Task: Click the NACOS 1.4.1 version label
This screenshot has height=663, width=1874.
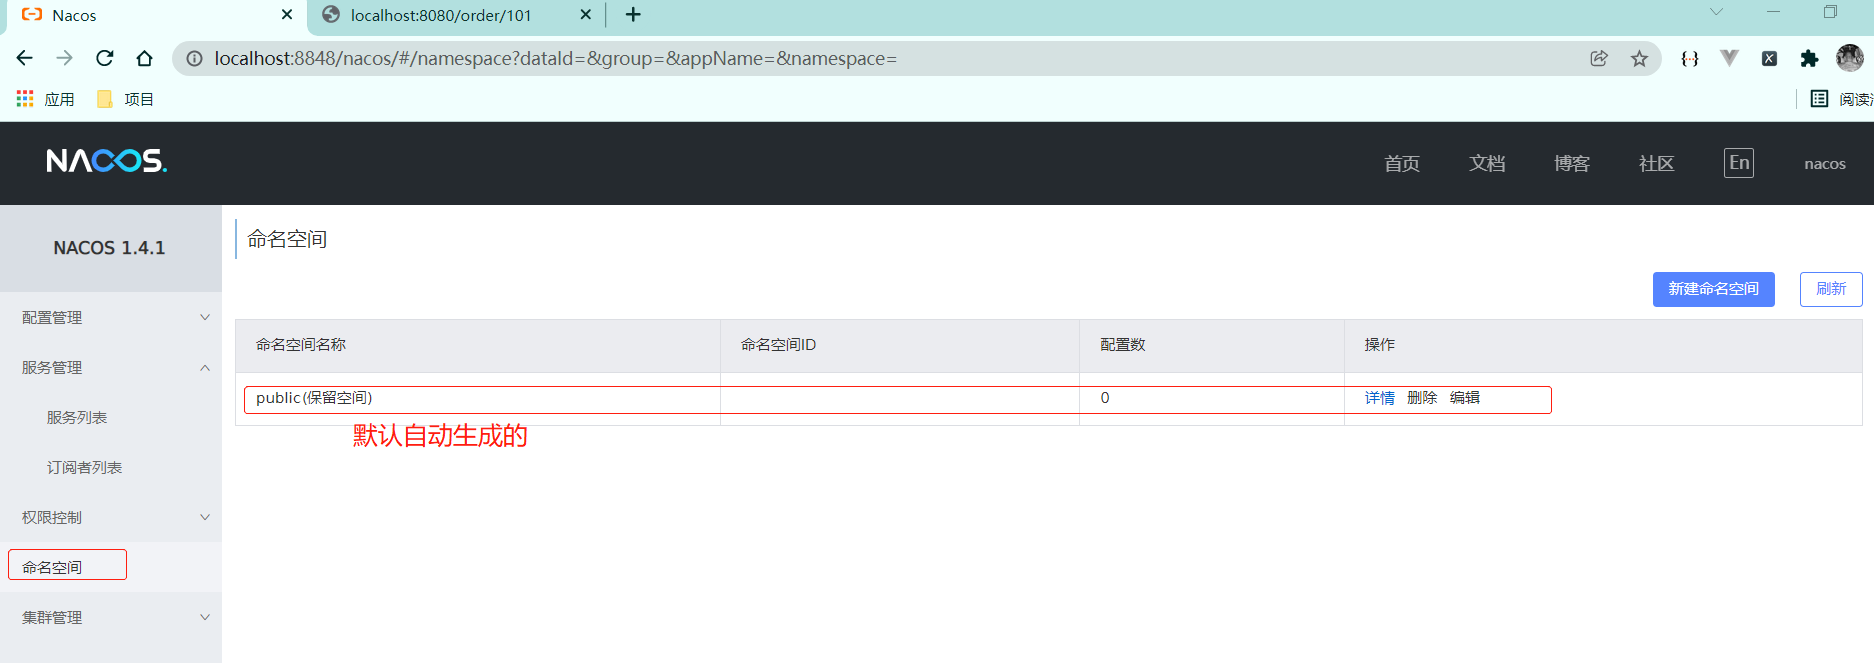Action: point(110,248)
